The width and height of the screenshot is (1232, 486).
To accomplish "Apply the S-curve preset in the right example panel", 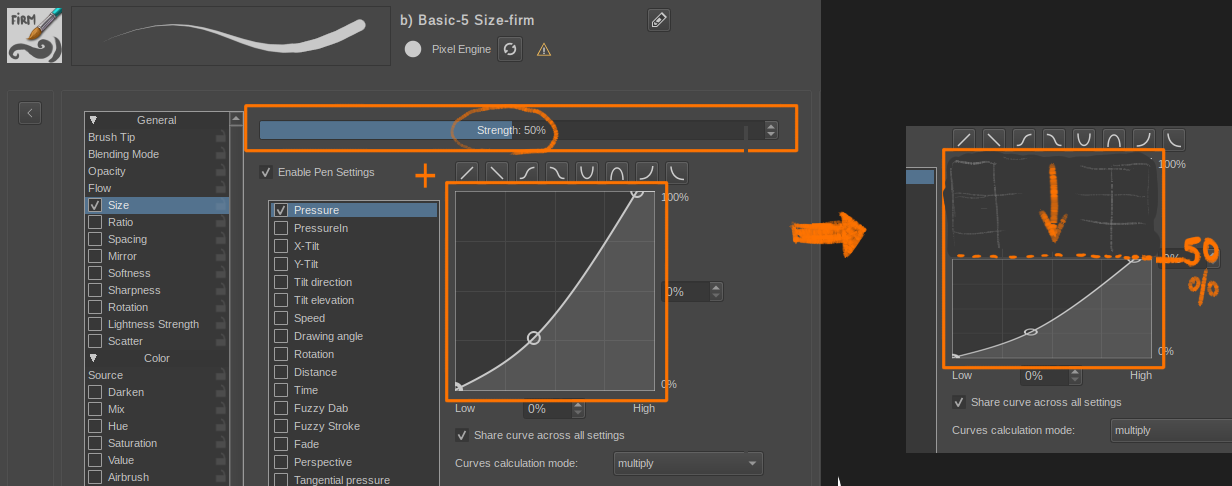I will click(x=1024, y=138).
